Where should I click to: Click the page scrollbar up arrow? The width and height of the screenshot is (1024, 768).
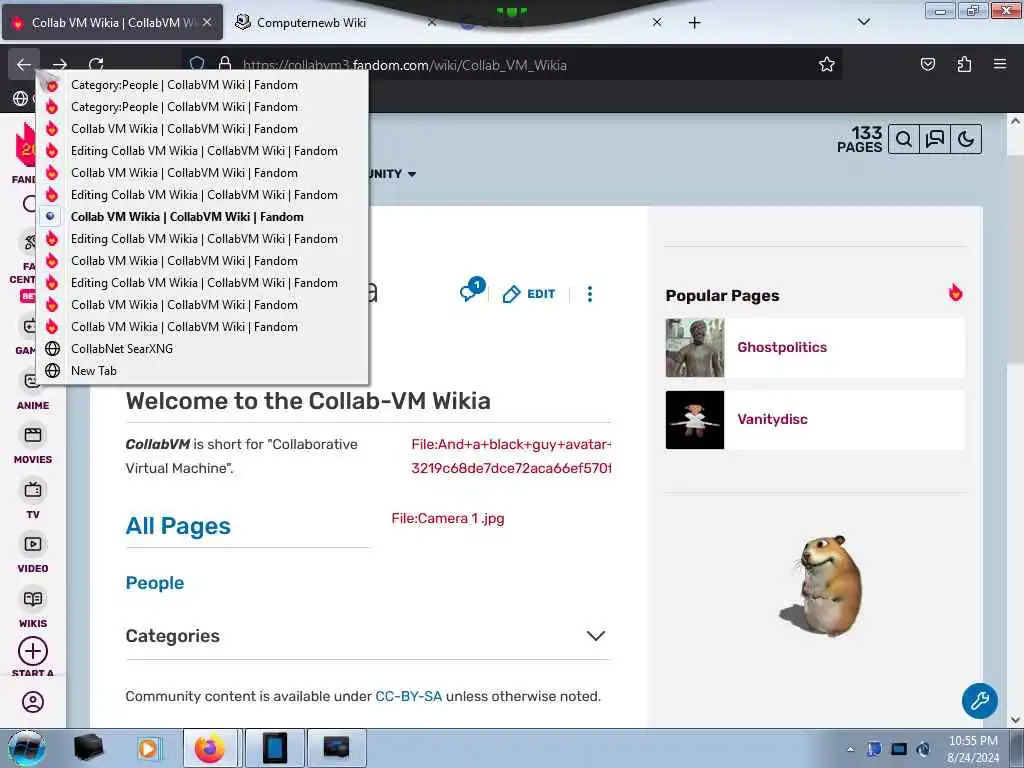point(1016,121)
